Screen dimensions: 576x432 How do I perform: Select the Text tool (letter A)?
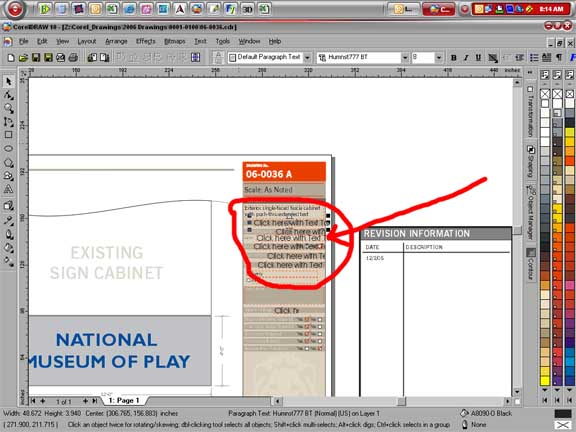pos(8,189)
